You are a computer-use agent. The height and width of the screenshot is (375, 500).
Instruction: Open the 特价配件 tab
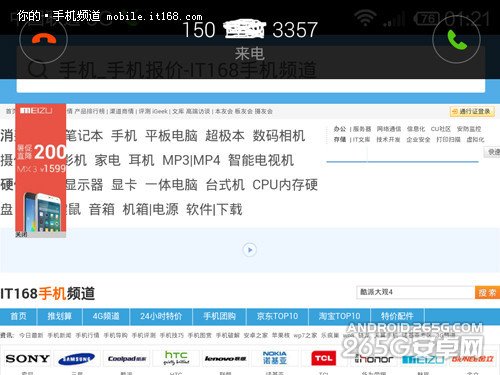click(x=397, y=316)
